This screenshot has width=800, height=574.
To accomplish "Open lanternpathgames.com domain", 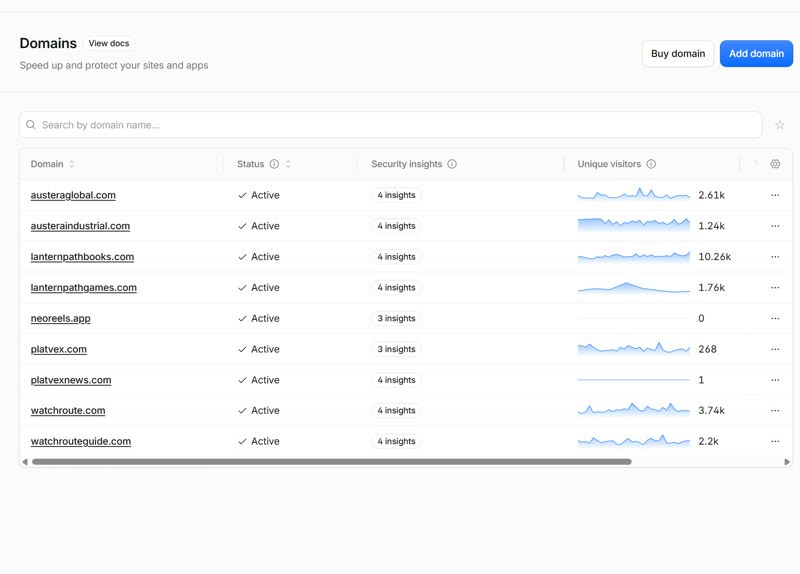I will pyautogui.click(x=84, y=287).
